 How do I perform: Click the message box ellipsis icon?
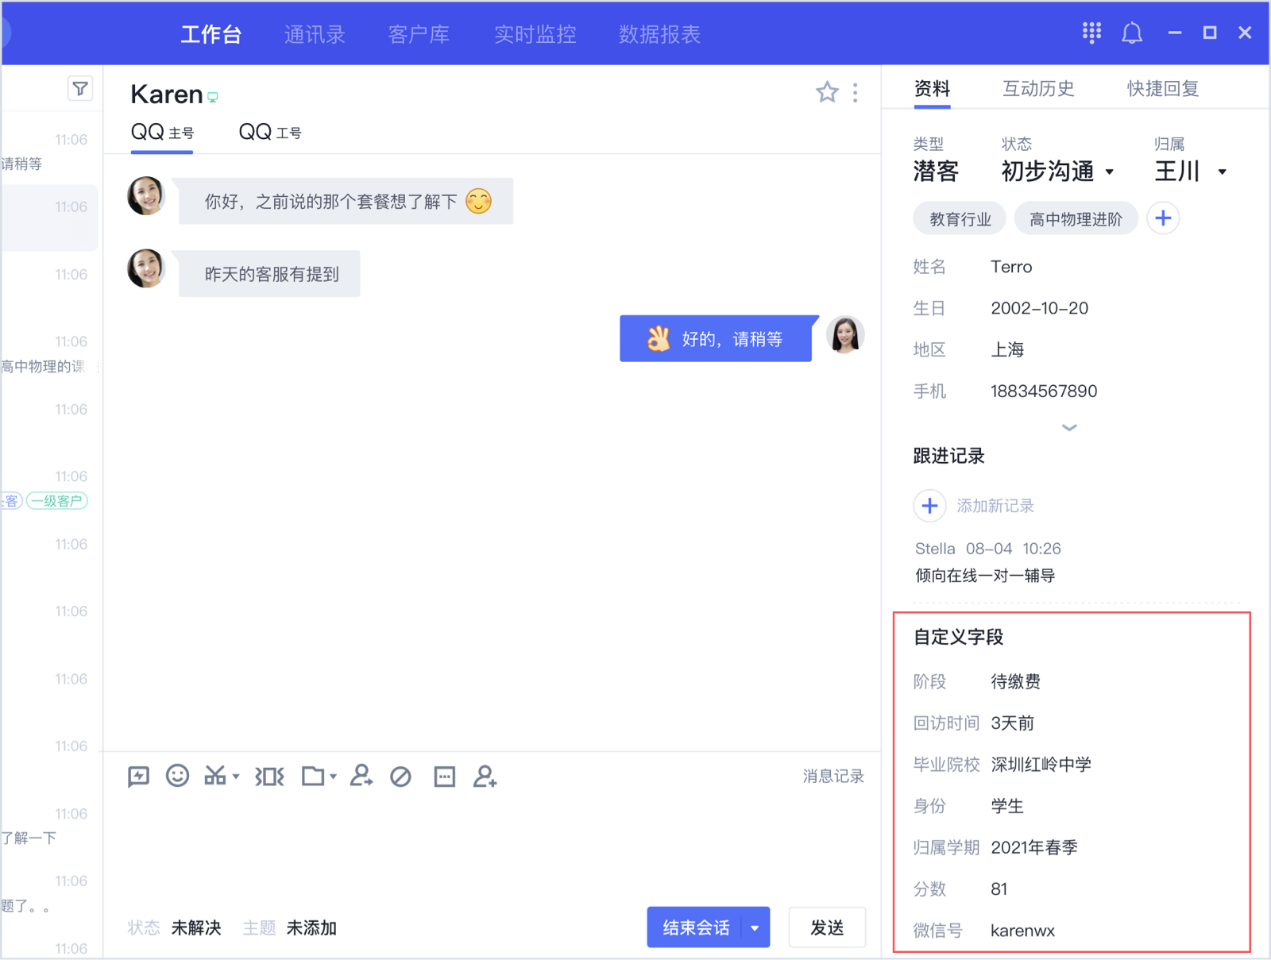tap(445, 776)
